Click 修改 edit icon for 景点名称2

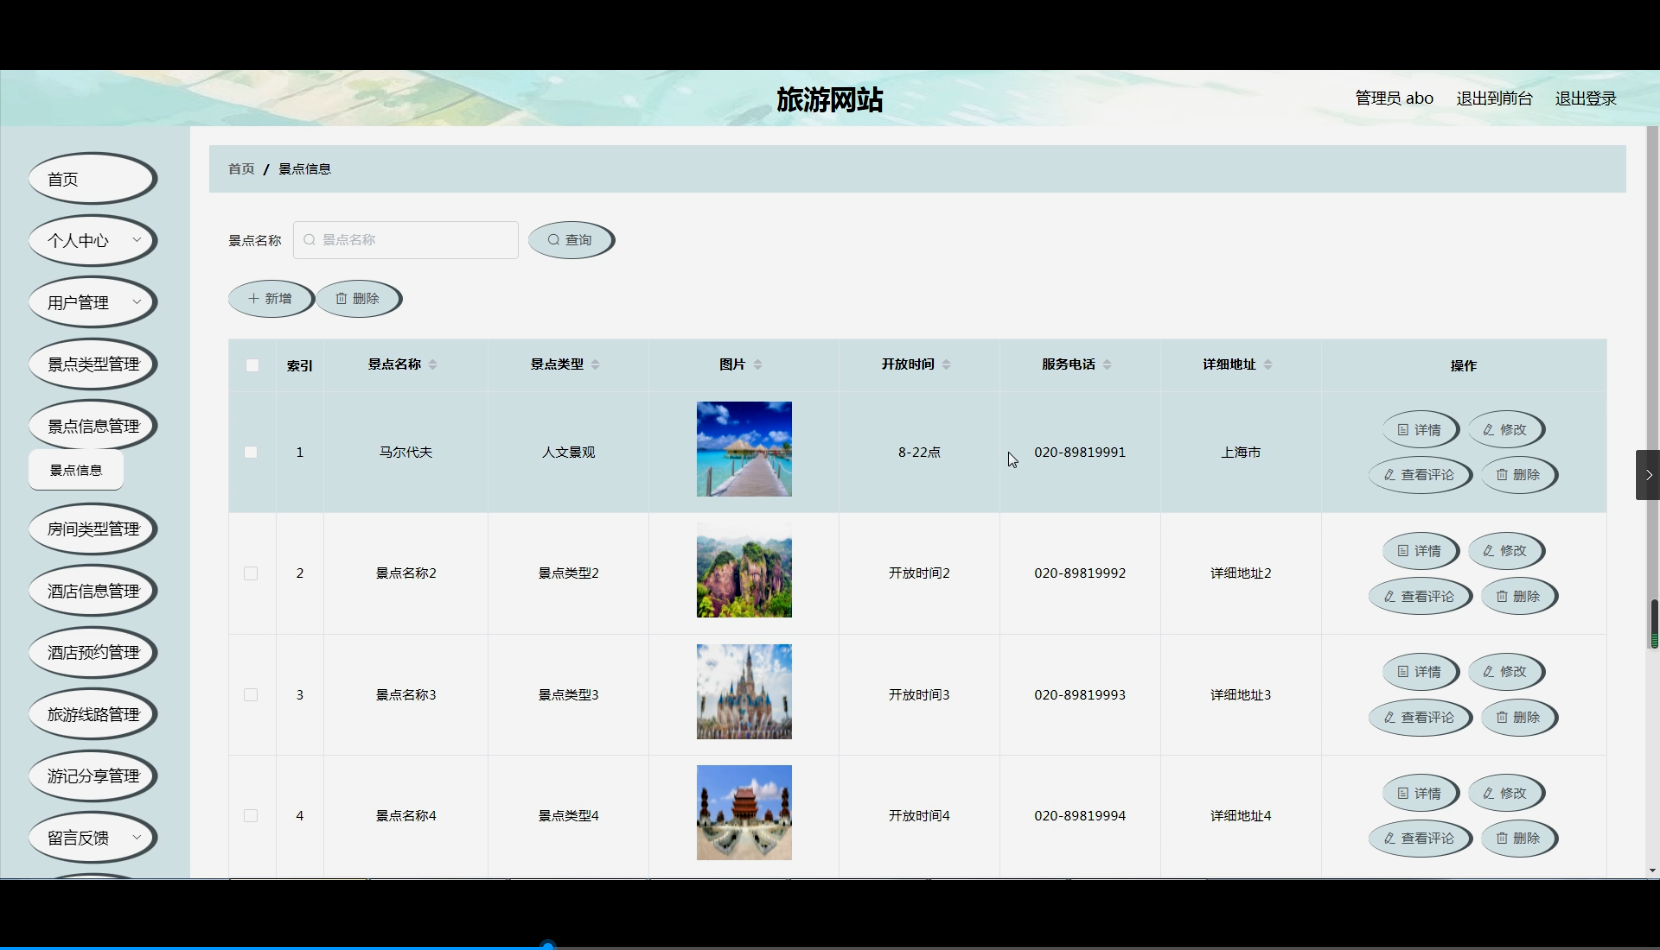(1489, 551)
